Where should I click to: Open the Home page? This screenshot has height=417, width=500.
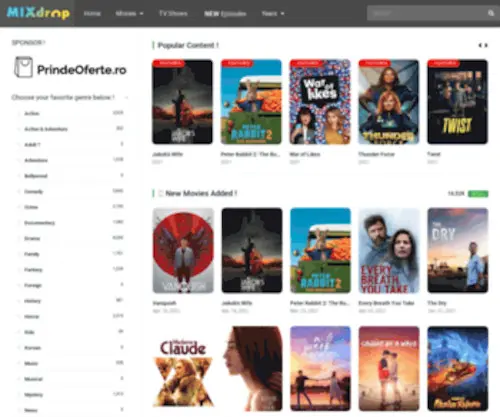[92, 13]
